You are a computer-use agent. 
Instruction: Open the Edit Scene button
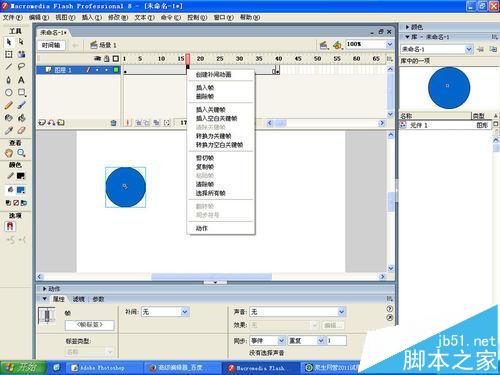(323, 45)
